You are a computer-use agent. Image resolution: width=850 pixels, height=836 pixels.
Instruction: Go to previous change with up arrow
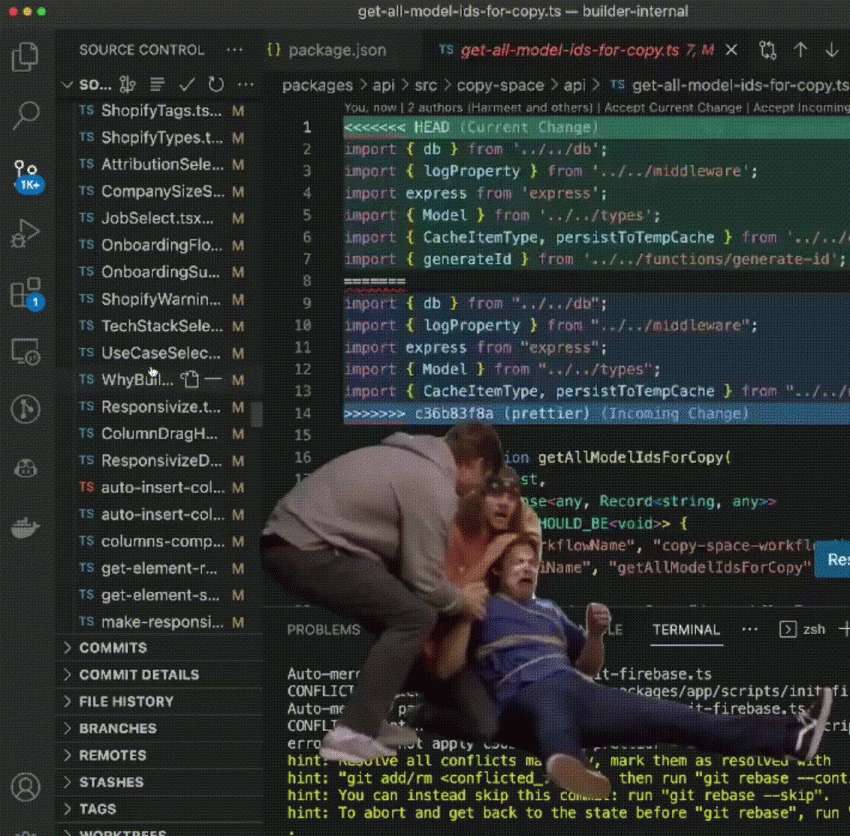coord(800,50)
